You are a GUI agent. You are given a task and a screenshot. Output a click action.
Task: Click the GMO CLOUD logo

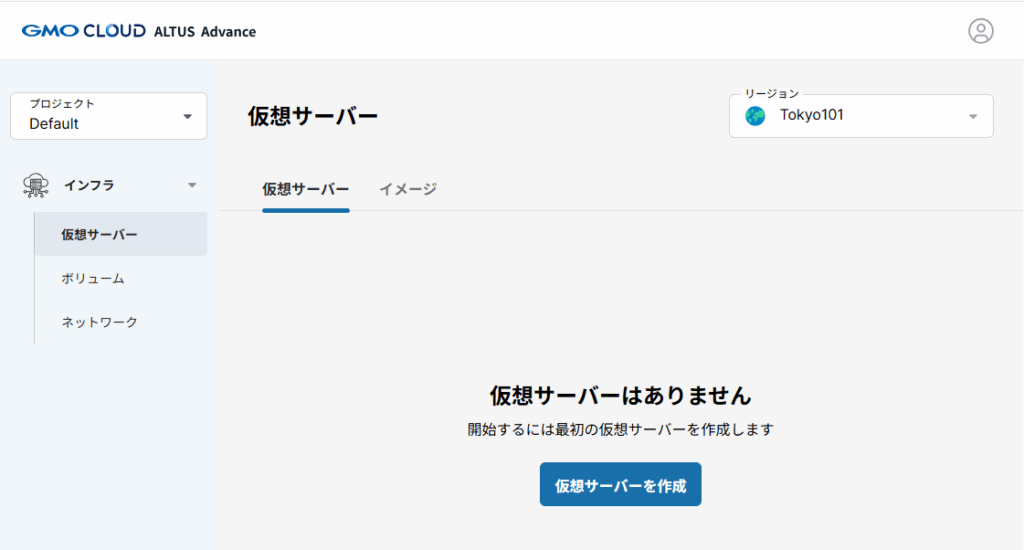(83, 31)
